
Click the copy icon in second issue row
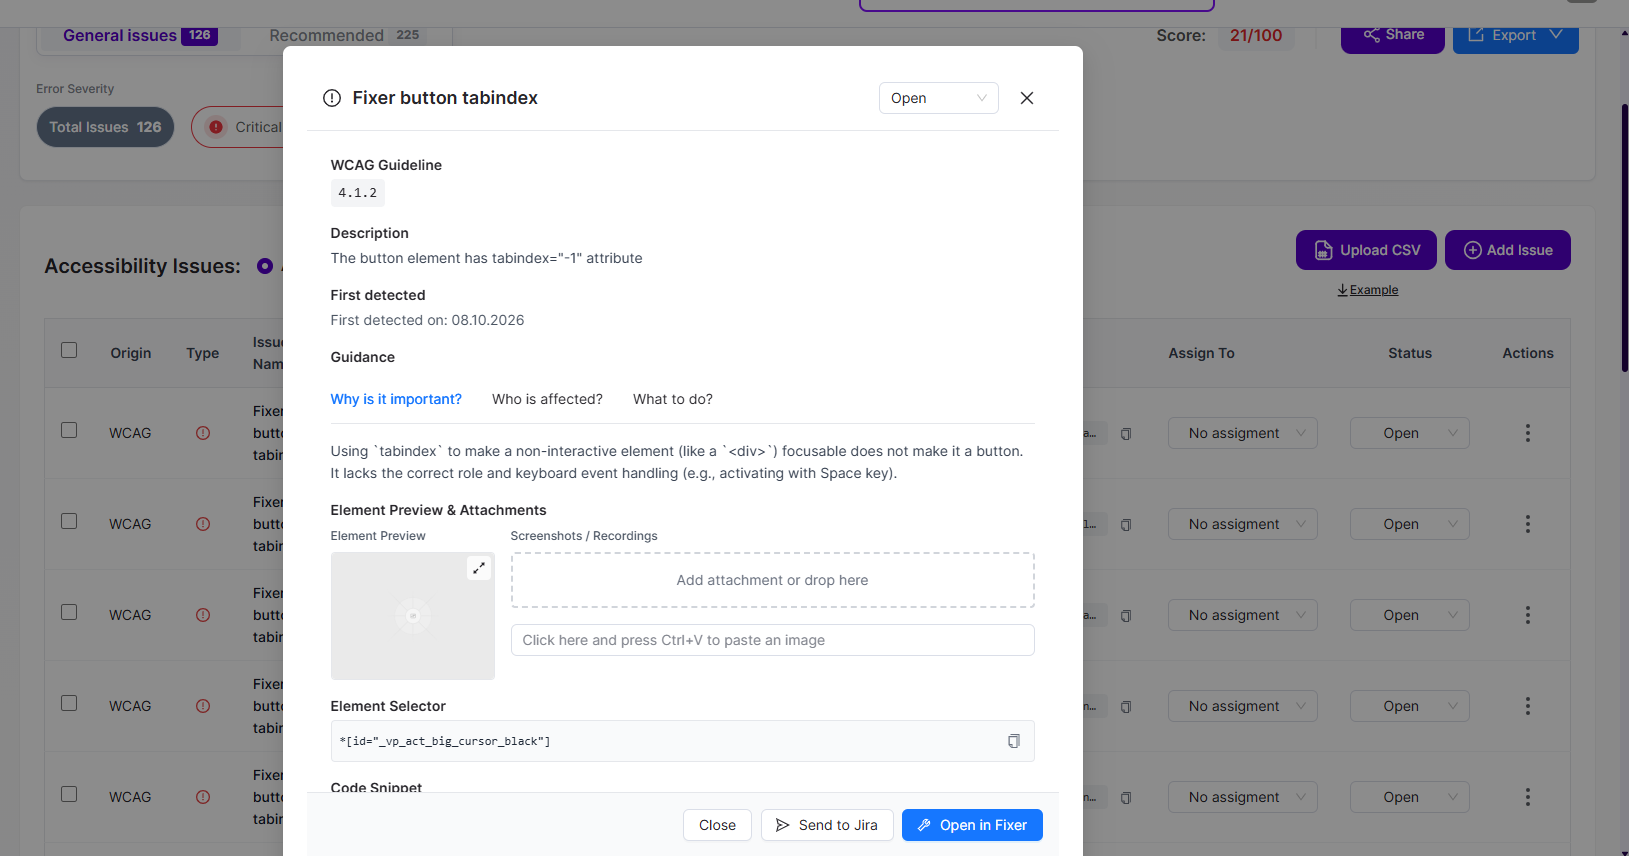1126,525
